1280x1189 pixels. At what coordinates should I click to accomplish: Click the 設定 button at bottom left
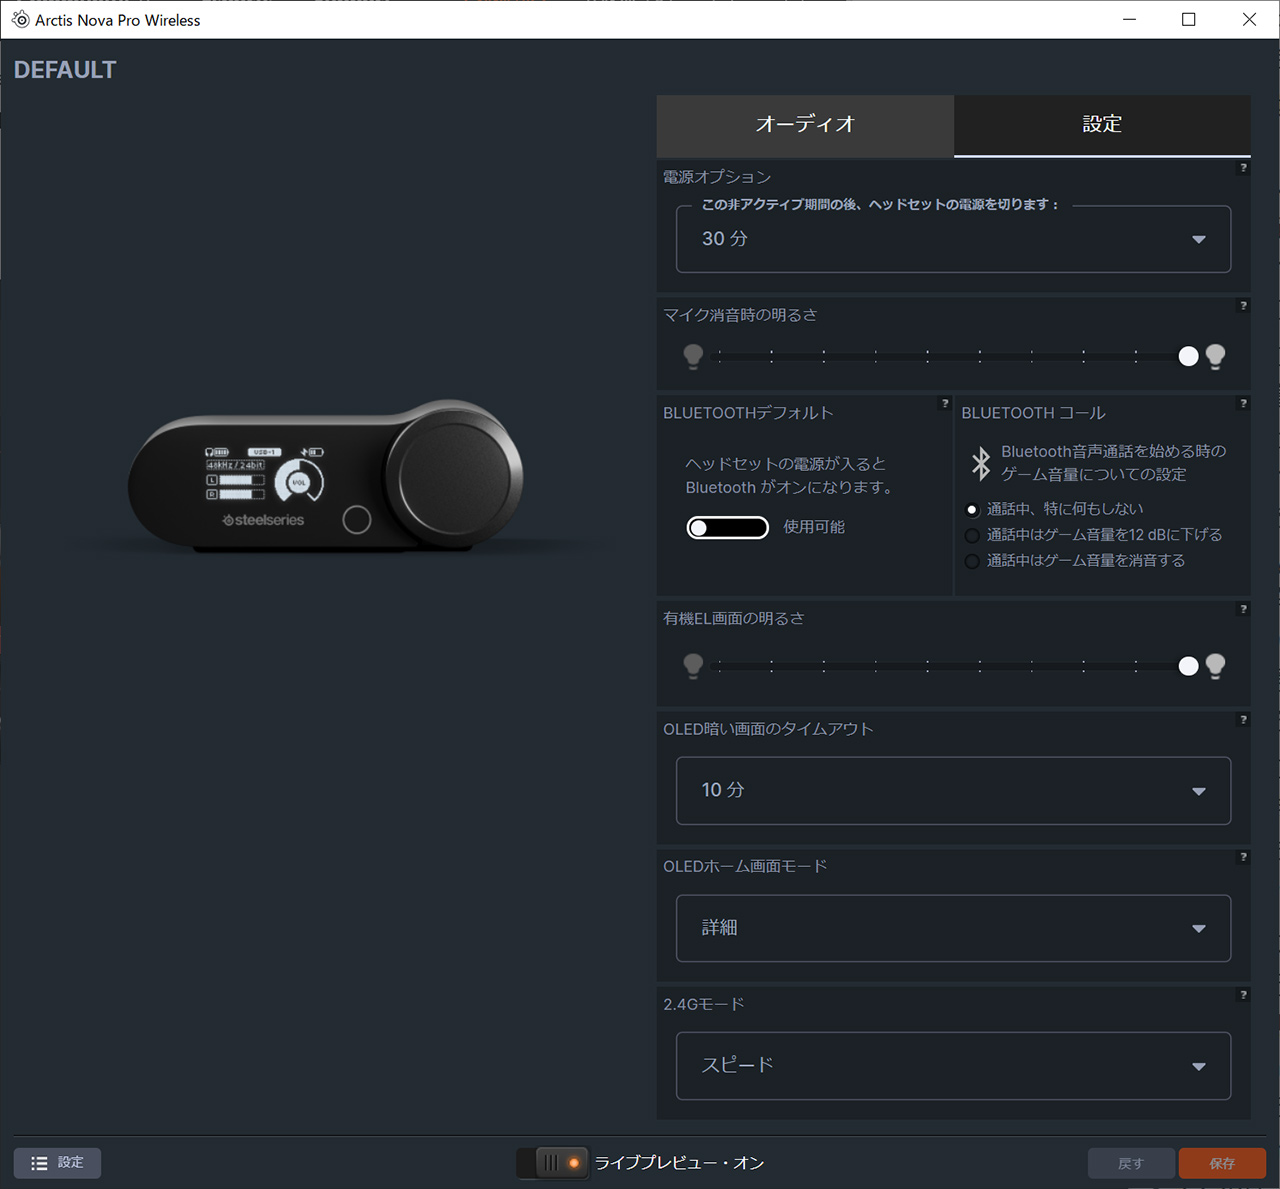click(57, 1163)
